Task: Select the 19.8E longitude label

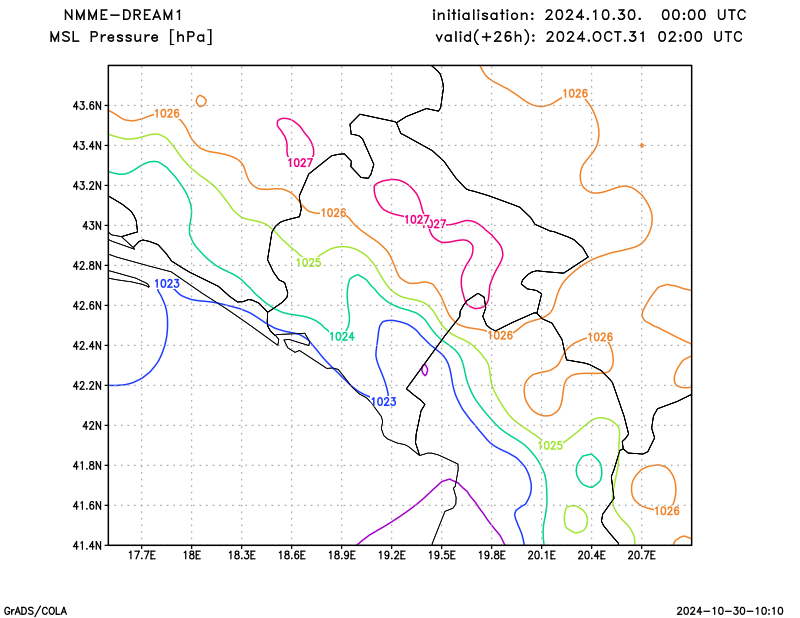Action: click(492, 555)
